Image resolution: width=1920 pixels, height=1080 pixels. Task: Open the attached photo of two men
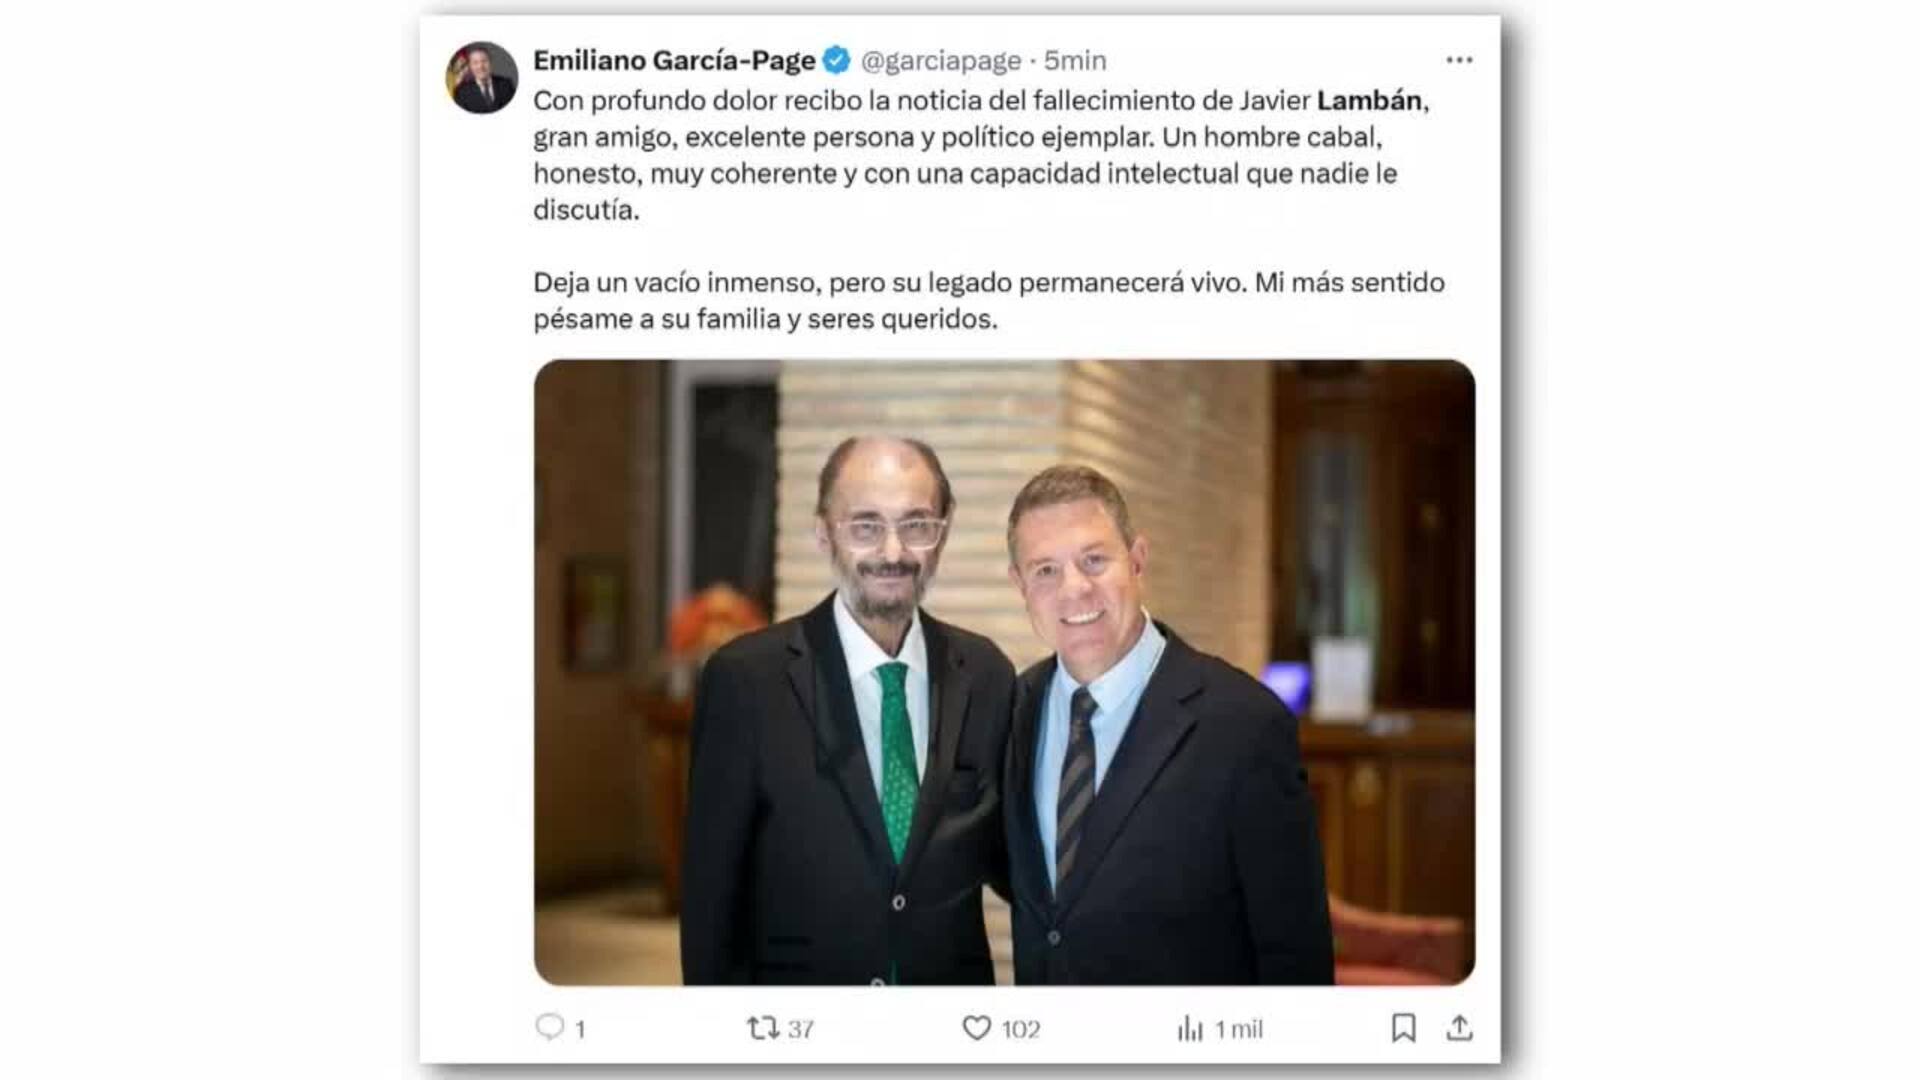[x=1004, y=672]
